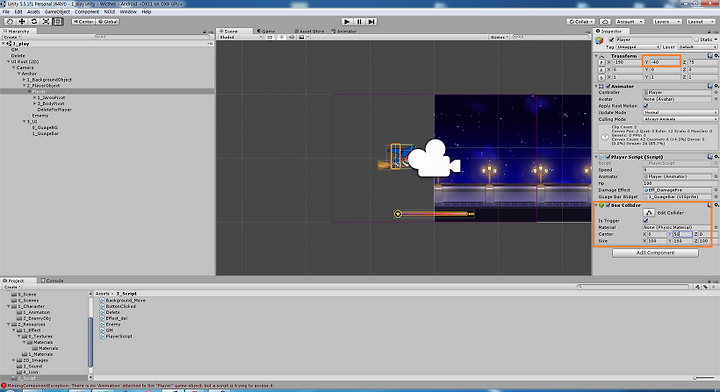This screenshot has height=392, width=720.
Task: Click the Edit Collider icon button
Action: 648,213
